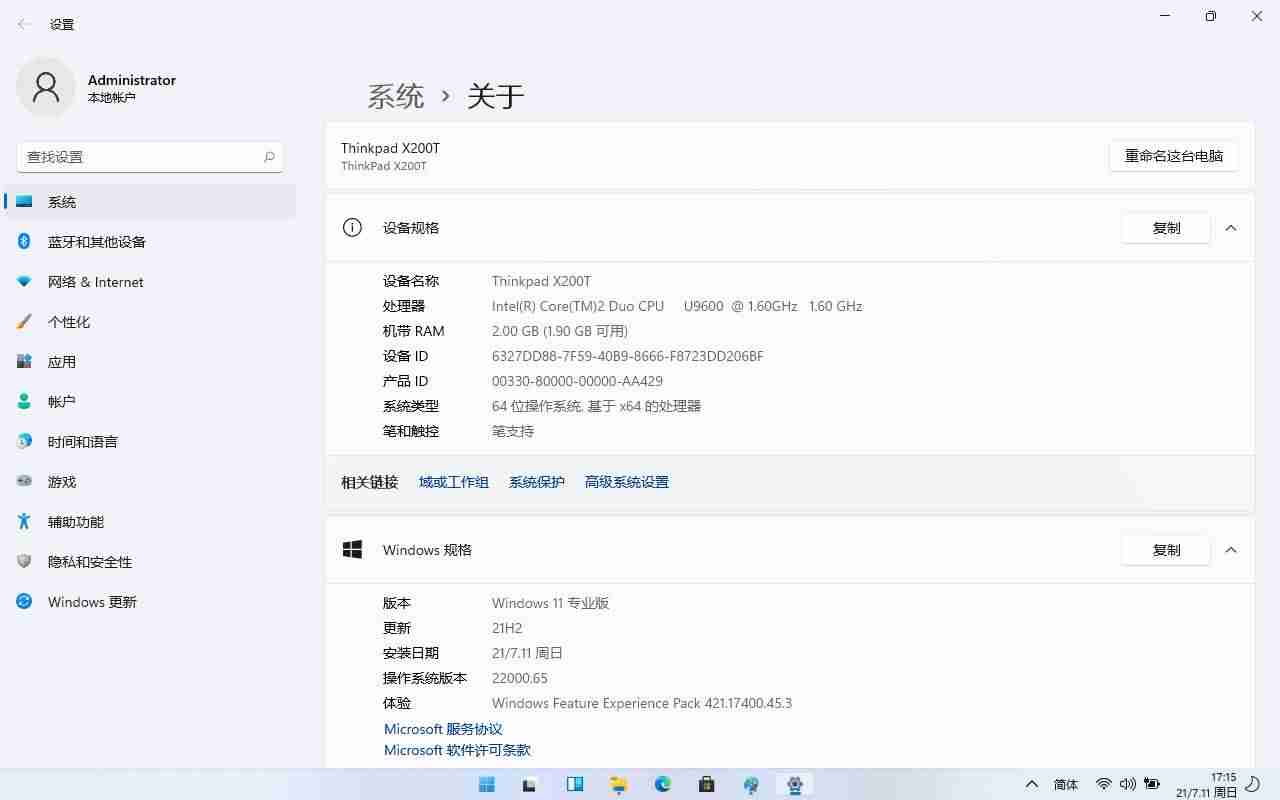The height and width of the screenshot is (800, 1280).
Task: Open Microsoft Store from the taskbar
Action: pos(707,785)
